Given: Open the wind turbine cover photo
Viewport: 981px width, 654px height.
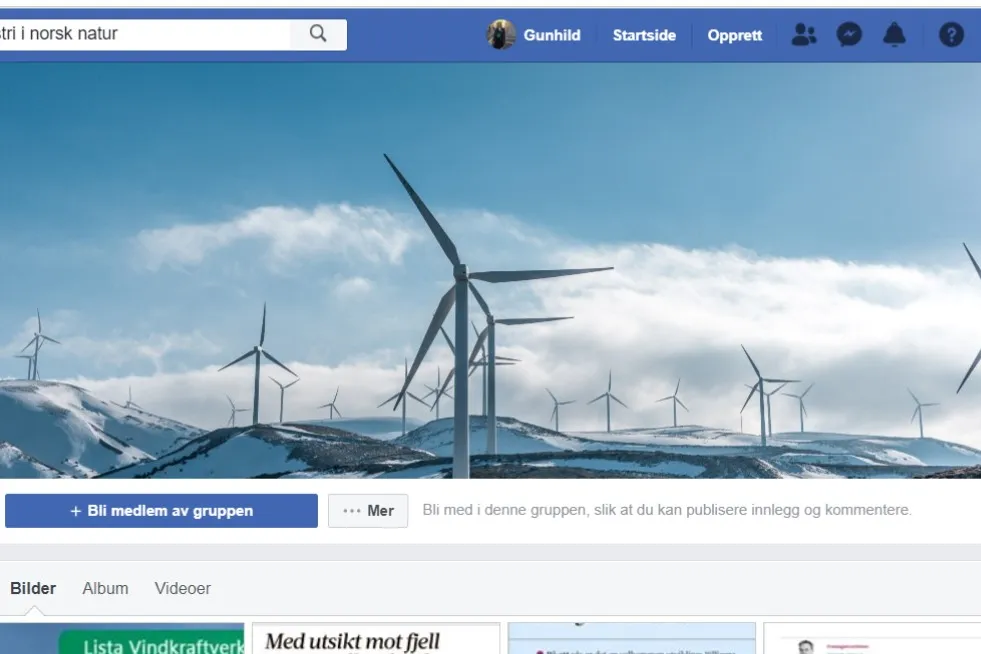Looking at the screenshot, I should click(490, 270).
